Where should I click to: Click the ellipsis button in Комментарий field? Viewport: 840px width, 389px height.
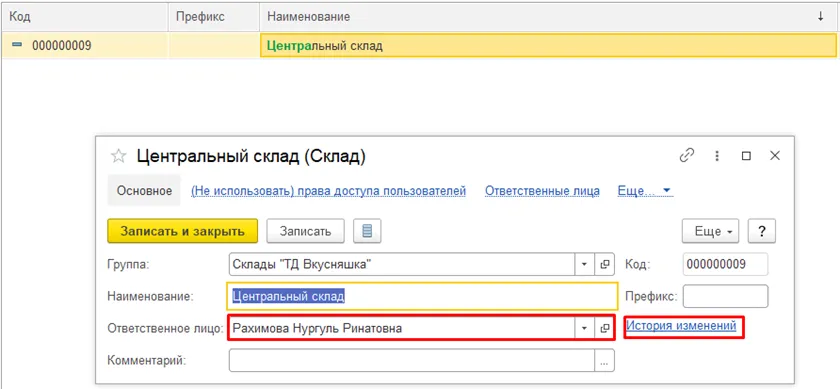[x=605, y=361]
